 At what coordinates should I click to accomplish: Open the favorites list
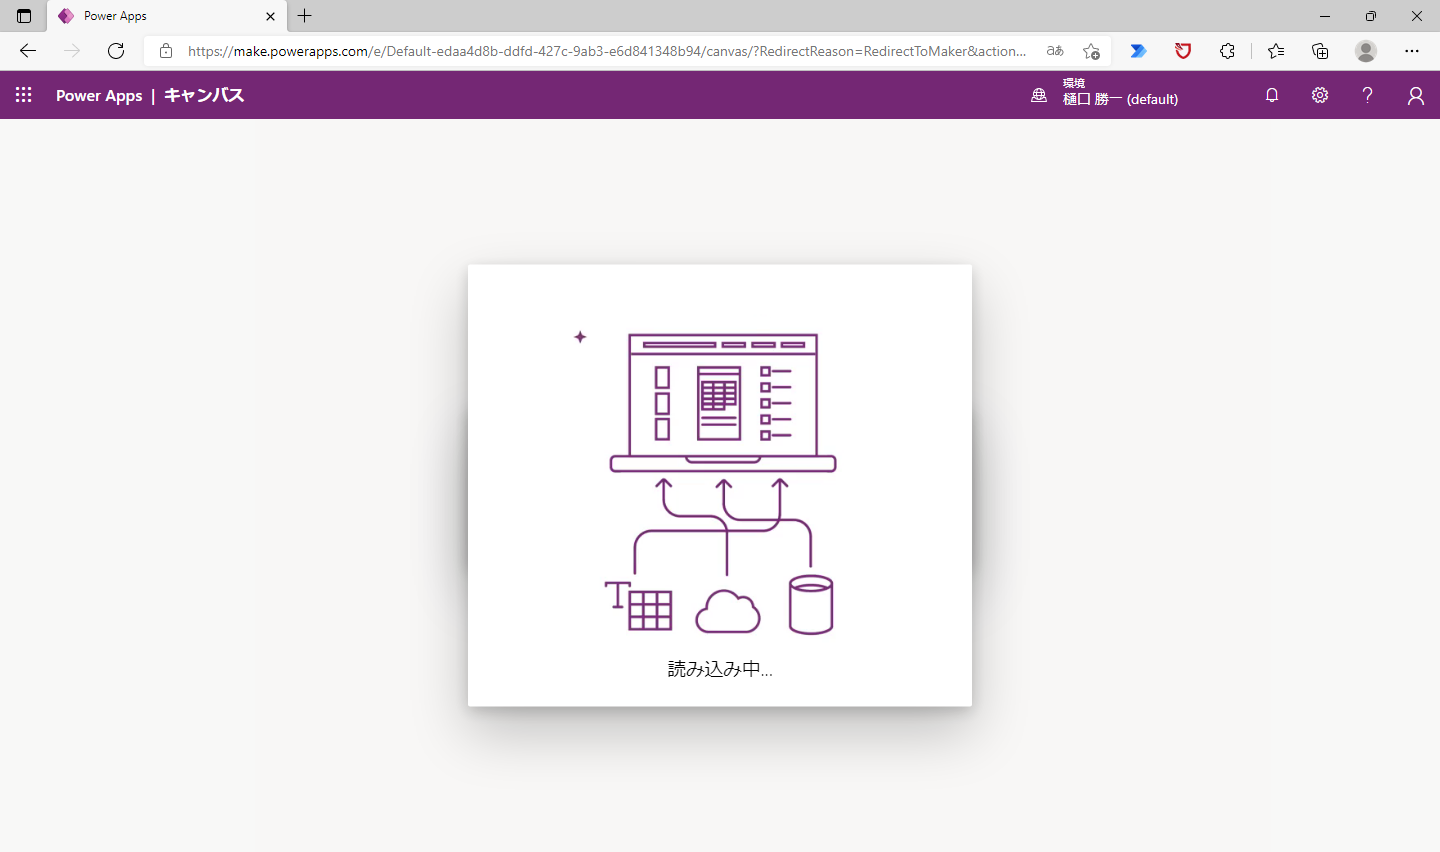coord(1276,51)
